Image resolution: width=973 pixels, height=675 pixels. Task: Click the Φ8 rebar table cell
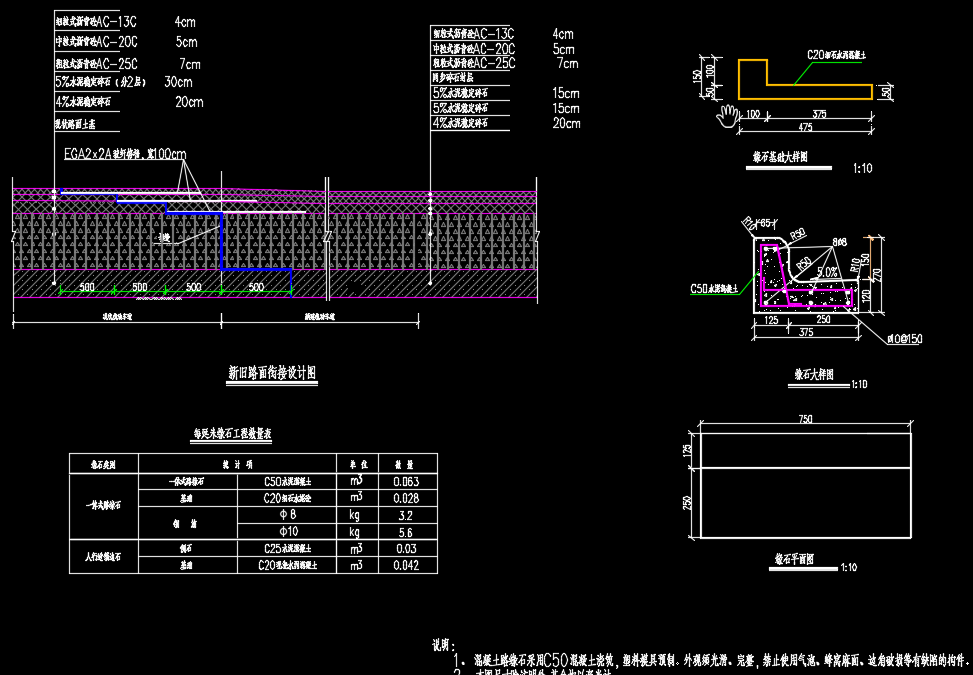287,515
